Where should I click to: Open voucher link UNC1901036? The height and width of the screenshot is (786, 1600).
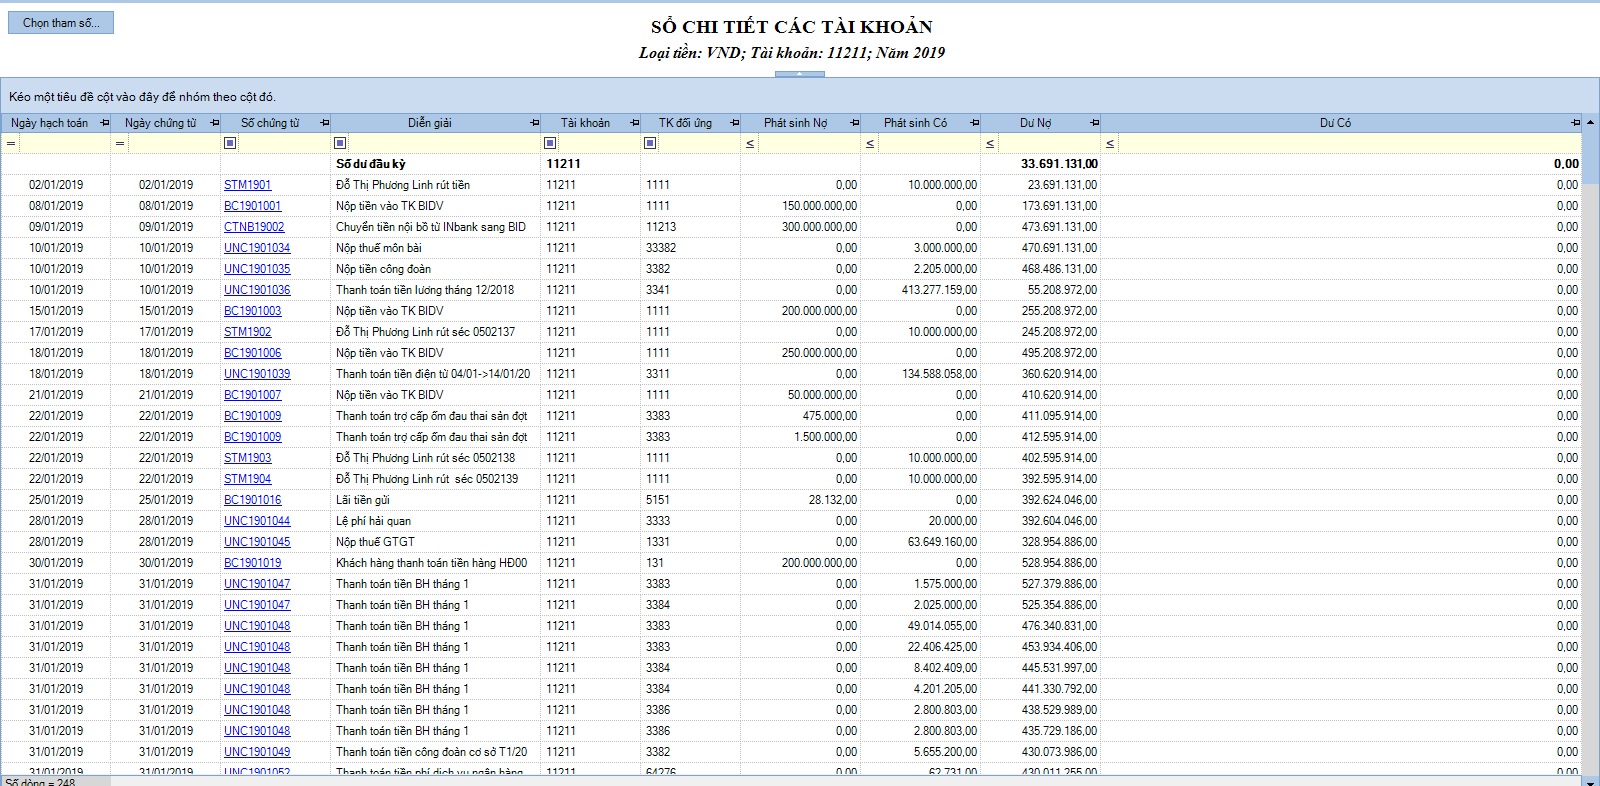(257, 290)
